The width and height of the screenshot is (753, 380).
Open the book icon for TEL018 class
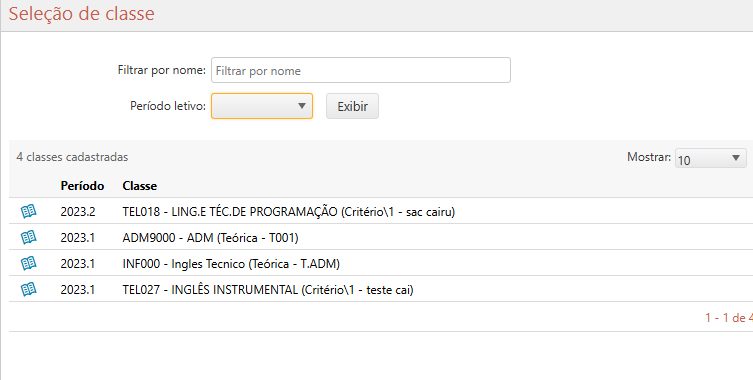coord(28,211)
